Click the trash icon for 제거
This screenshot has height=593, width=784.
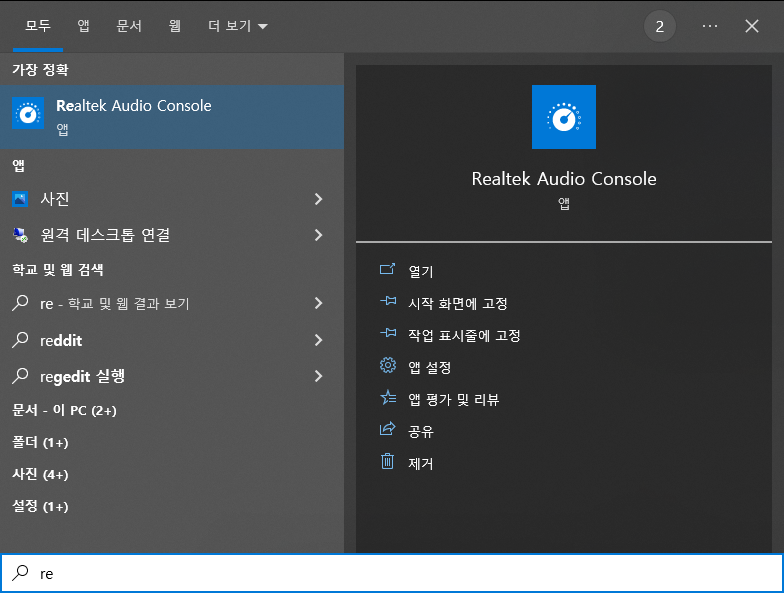388,461
